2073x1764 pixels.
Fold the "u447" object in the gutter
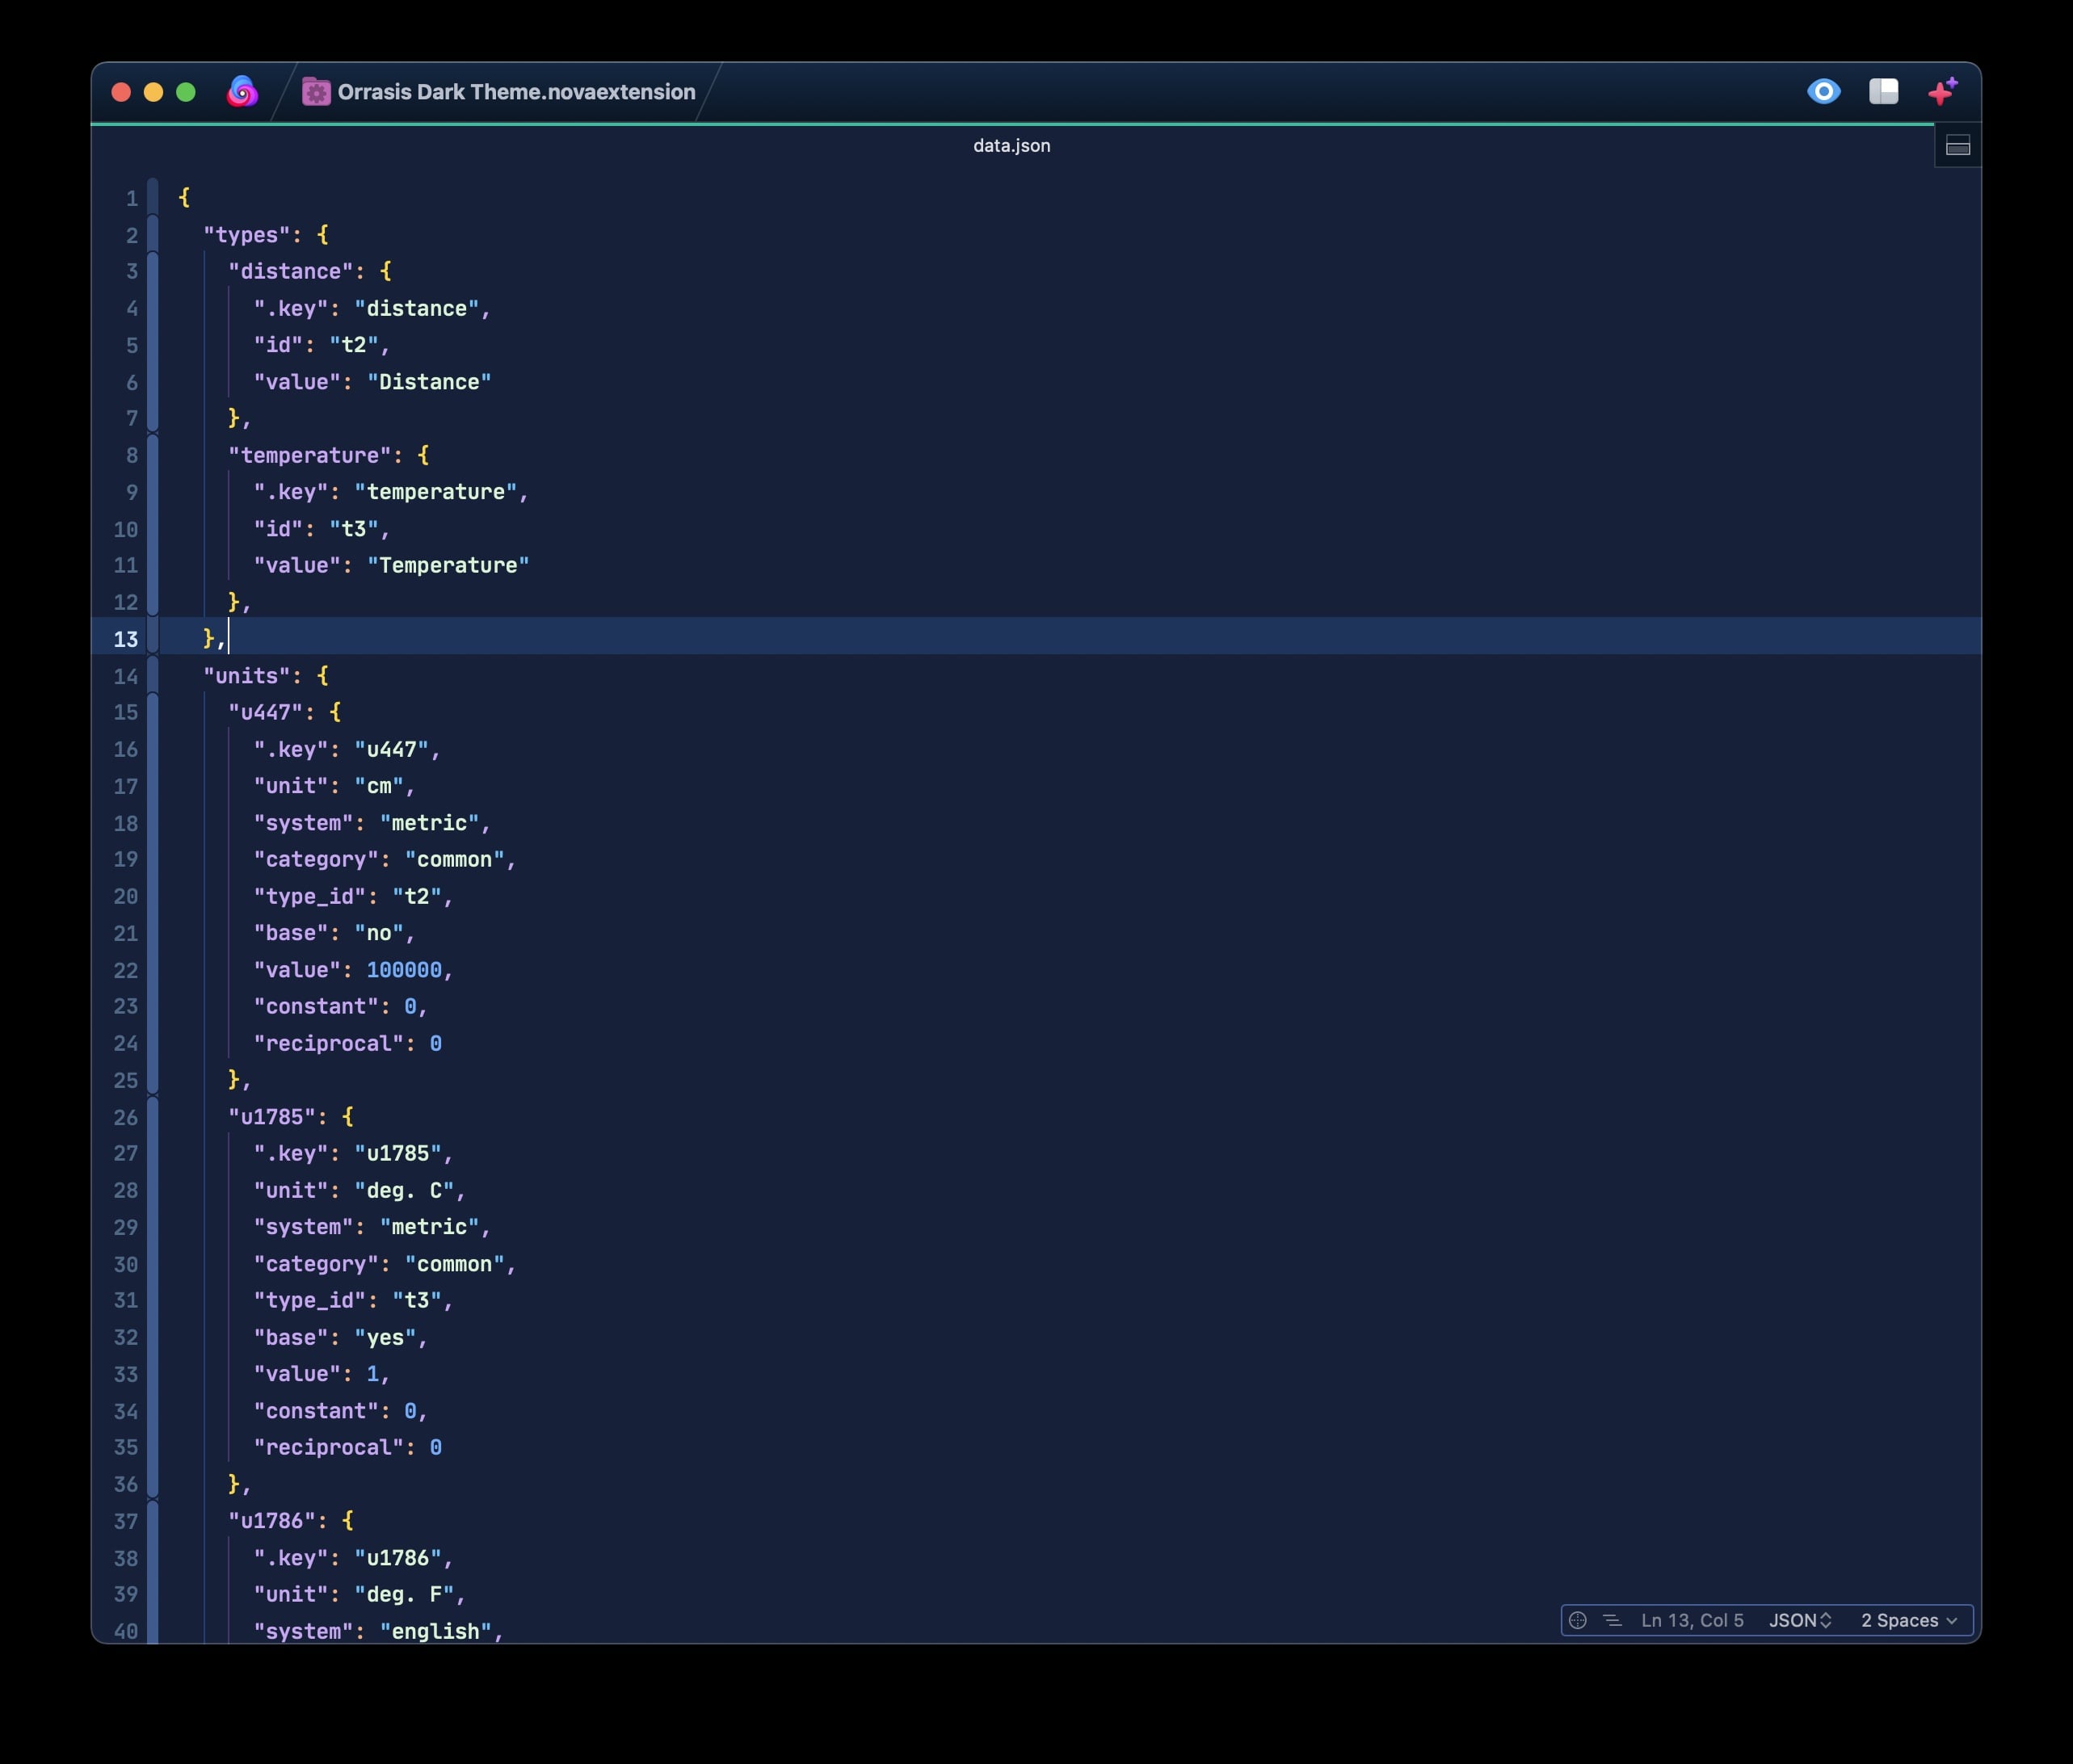(x=153, y=895)
